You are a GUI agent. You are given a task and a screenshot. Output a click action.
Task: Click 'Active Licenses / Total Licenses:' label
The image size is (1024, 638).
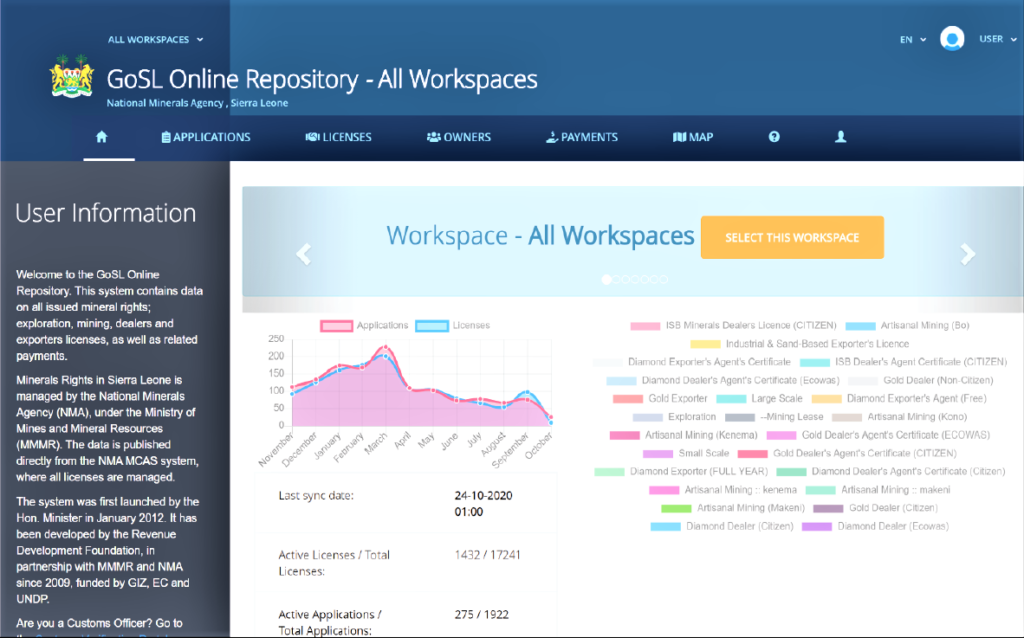(334, 563)
